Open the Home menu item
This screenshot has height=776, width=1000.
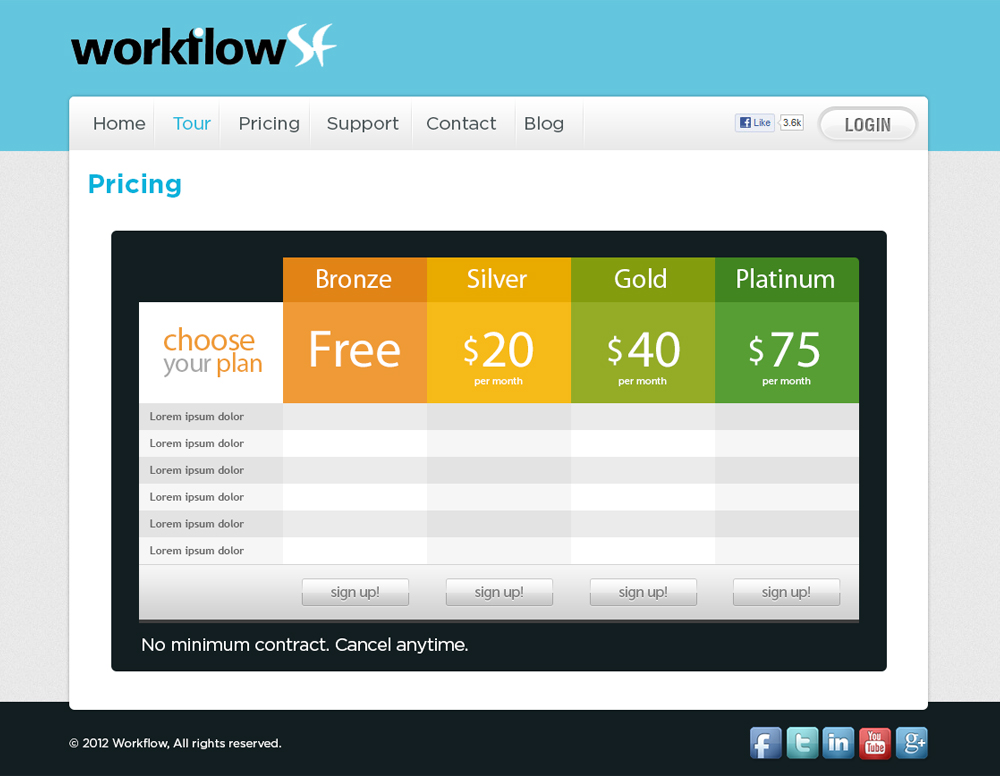coord(119,124)
